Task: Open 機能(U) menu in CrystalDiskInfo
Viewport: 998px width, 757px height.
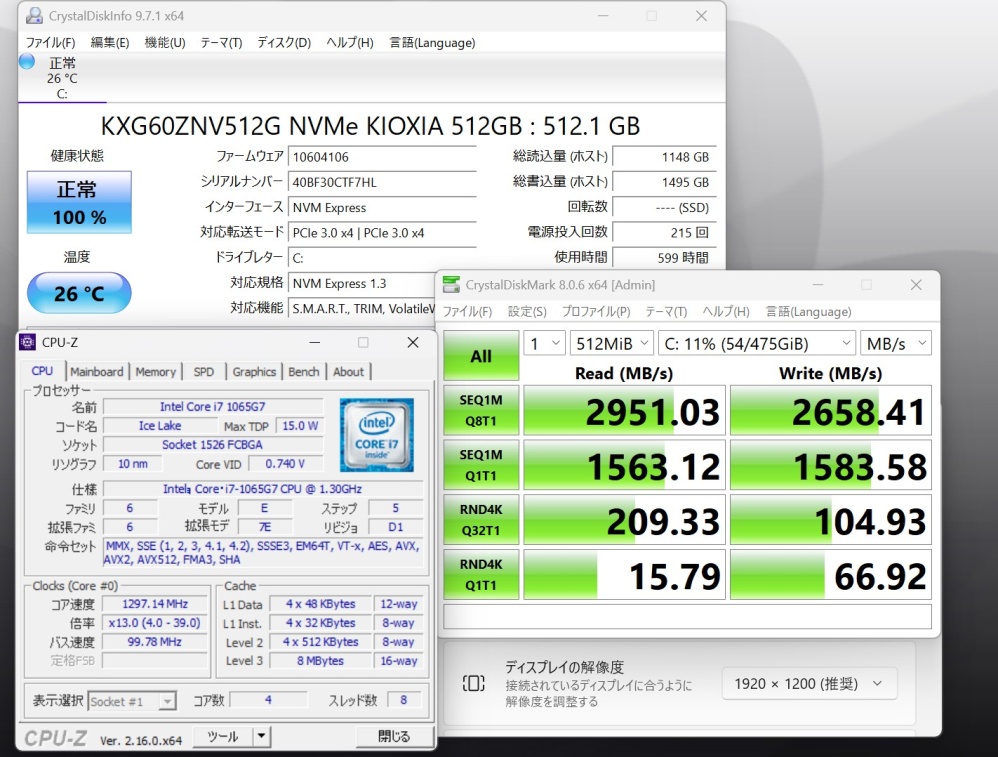Action: click(x=165, y=43)
